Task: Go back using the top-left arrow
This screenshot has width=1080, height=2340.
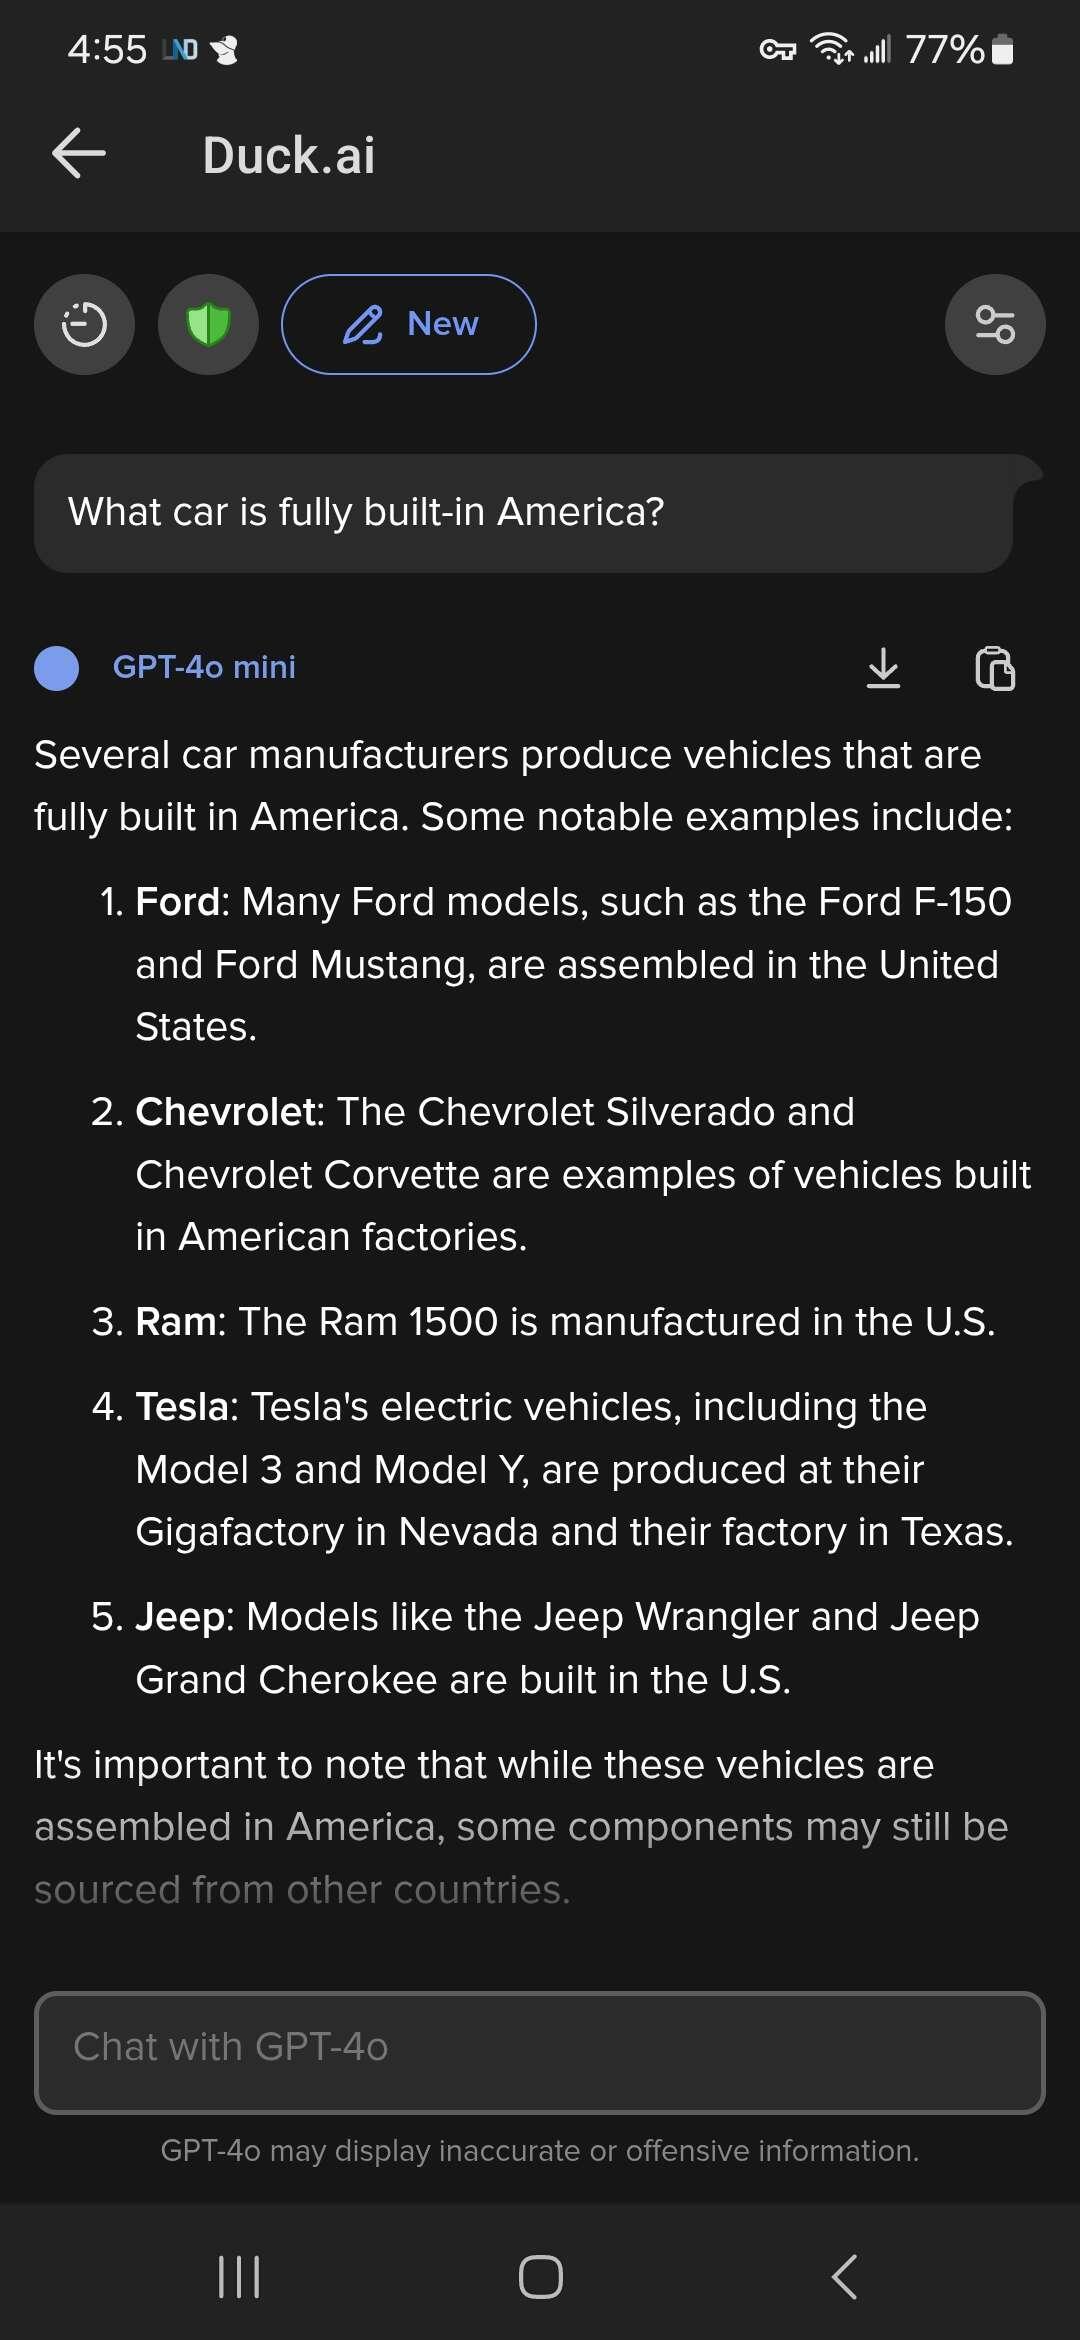Action: click(x=79, y=154)
